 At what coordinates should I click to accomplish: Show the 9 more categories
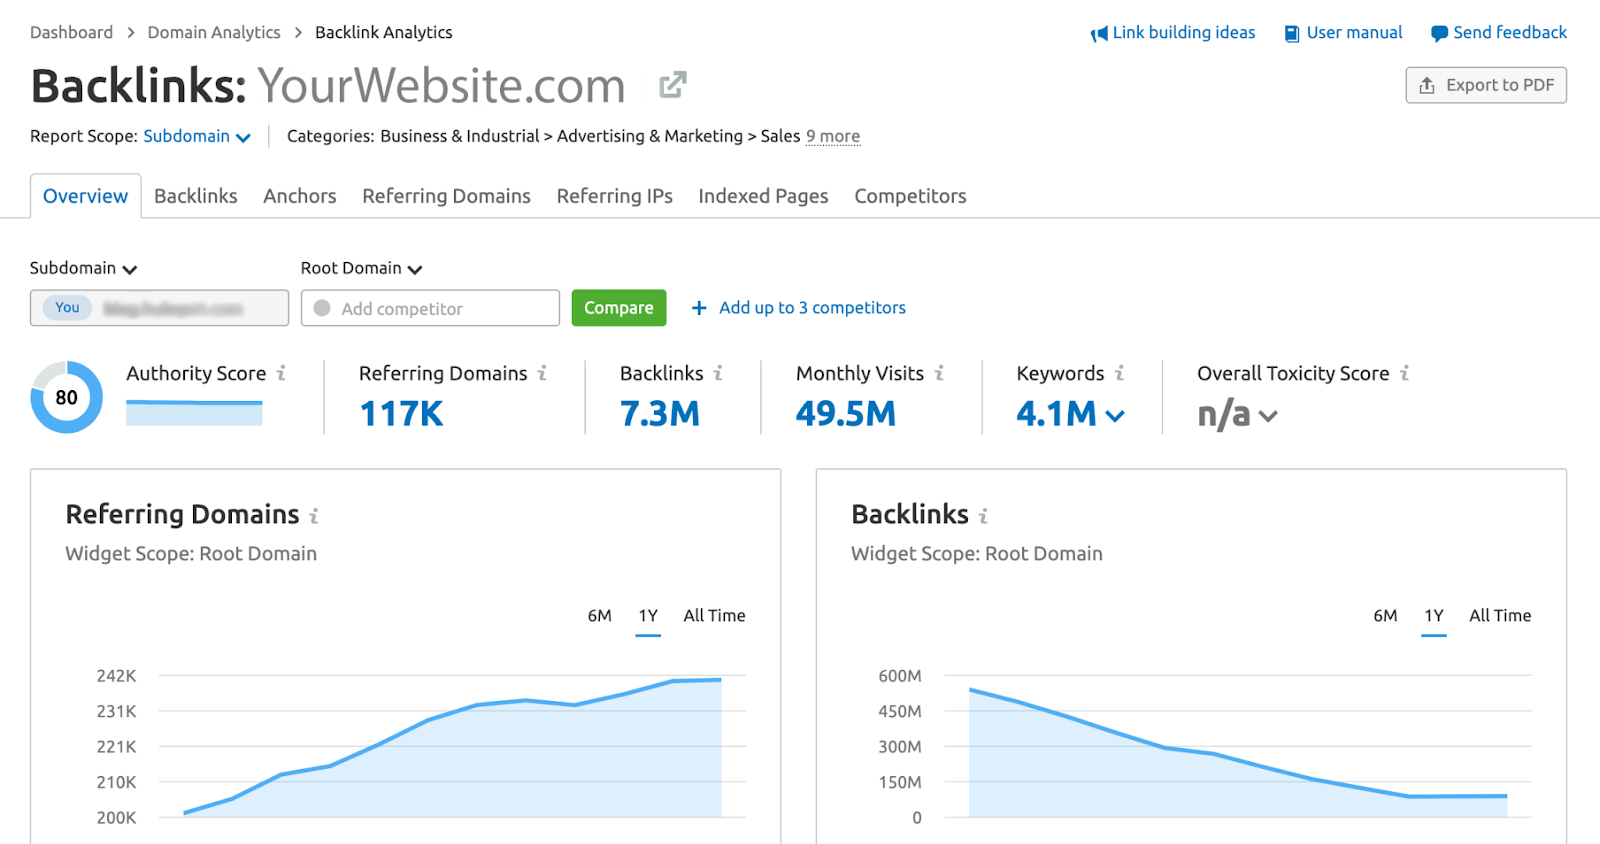pyautogui.click(x=833, y=136)
